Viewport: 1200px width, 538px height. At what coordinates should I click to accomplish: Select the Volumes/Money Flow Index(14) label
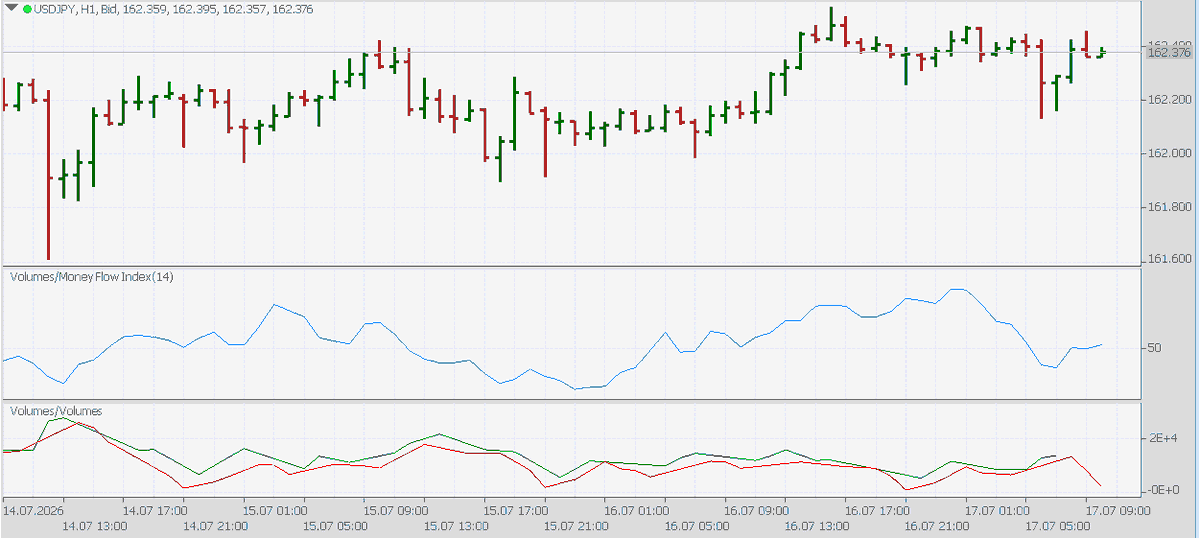click(x=91, y=276)
